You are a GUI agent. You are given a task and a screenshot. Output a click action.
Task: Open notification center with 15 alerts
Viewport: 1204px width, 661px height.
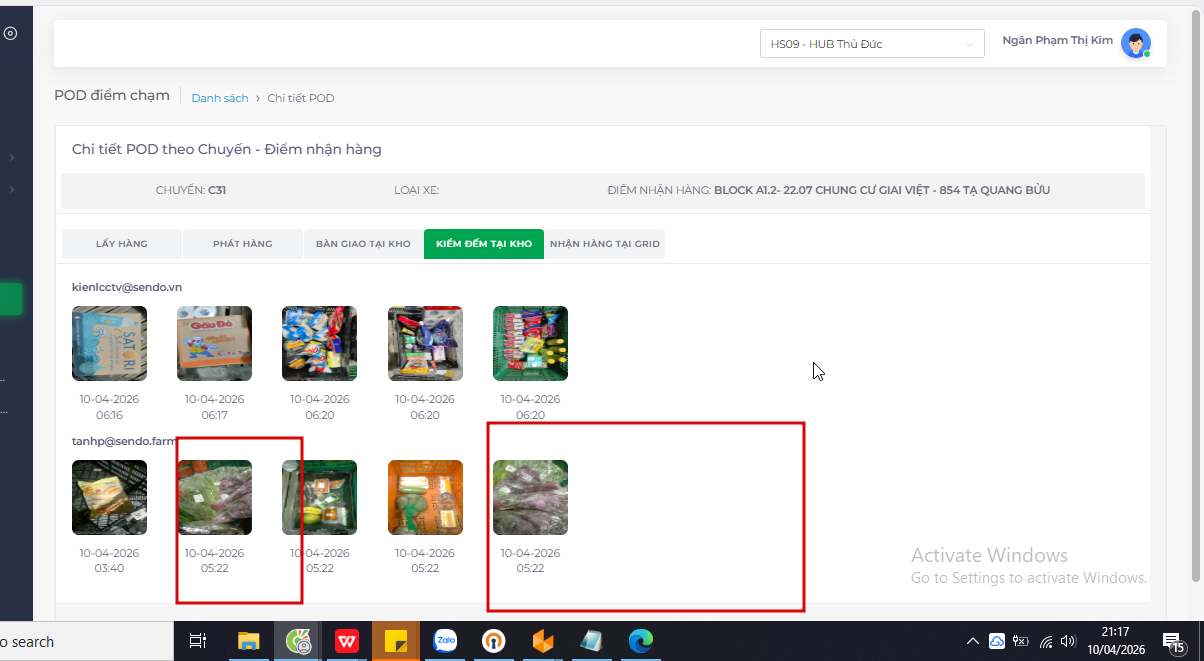1174,642
